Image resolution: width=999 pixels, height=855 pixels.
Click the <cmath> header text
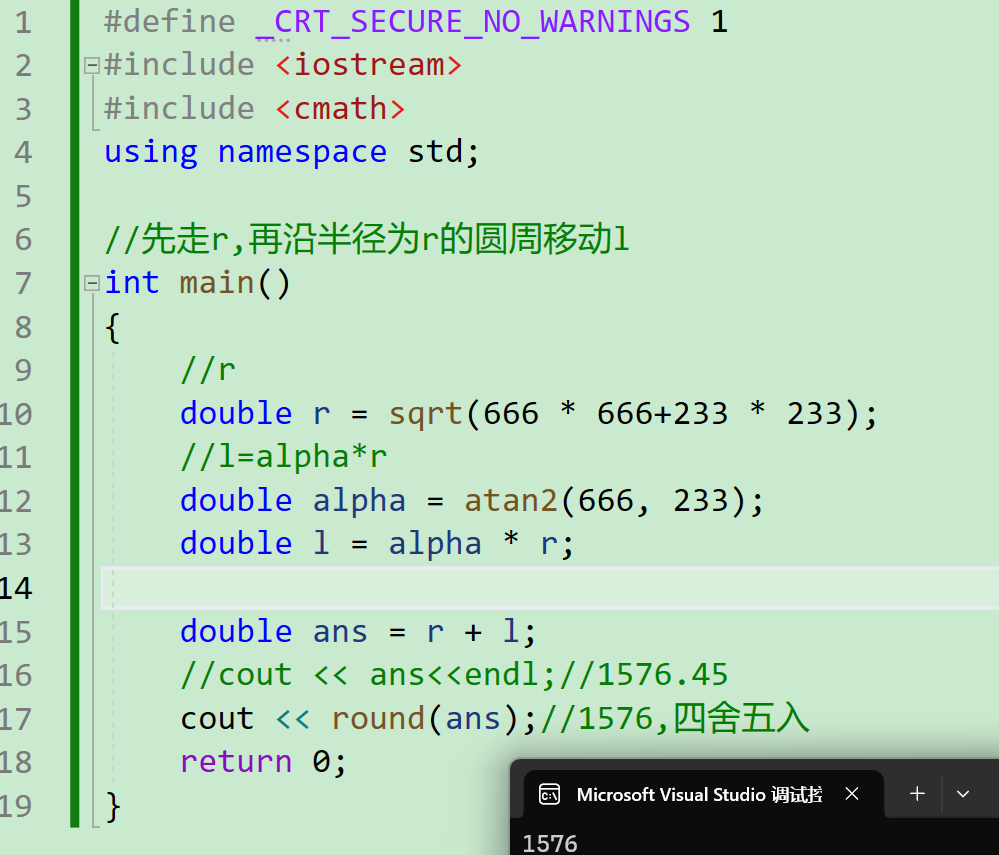coord(340,109)
